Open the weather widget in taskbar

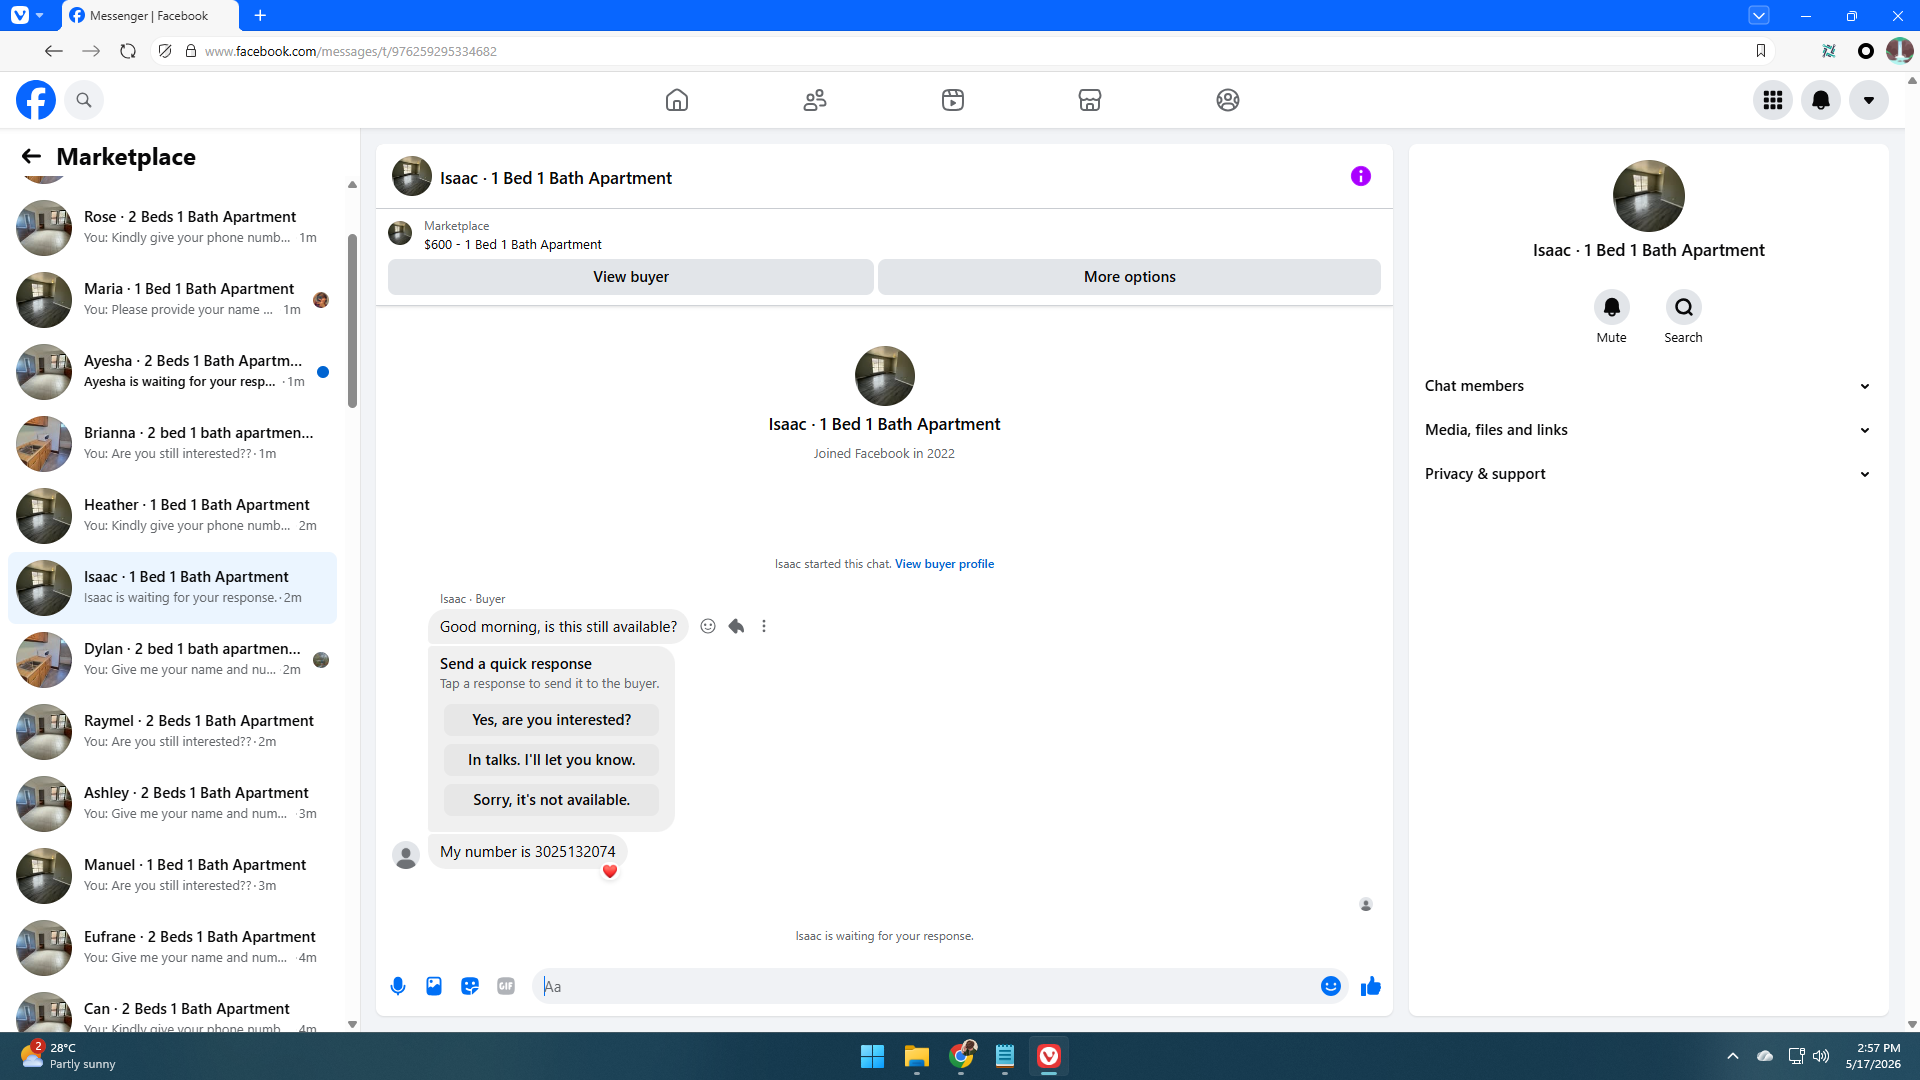point(68,1056)
